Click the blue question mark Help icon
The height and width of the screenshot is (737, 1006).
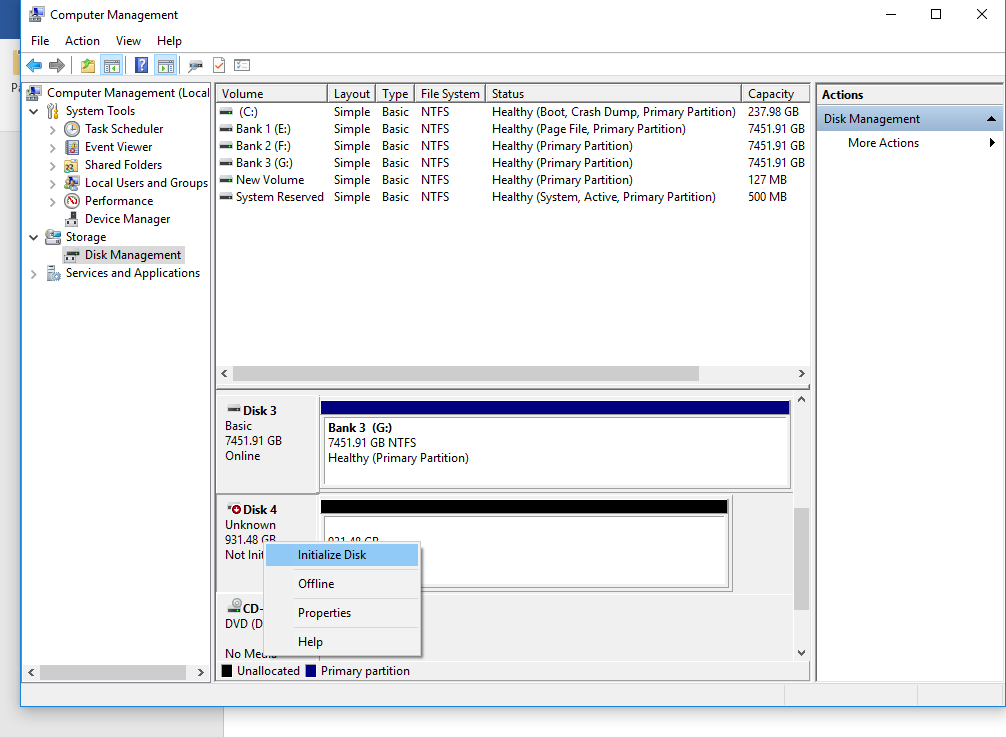pyautogui.click(x=141, y=66)
